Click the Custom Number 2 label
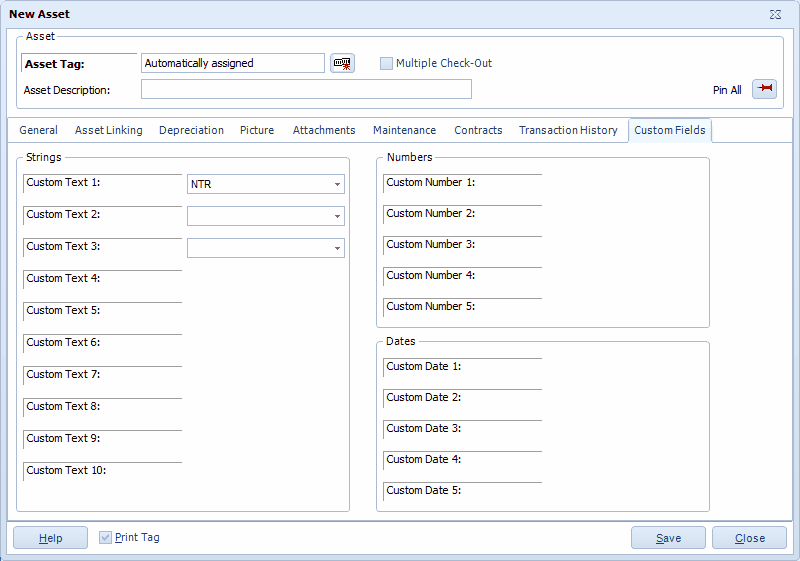800x561 pixels. point(431,214)
